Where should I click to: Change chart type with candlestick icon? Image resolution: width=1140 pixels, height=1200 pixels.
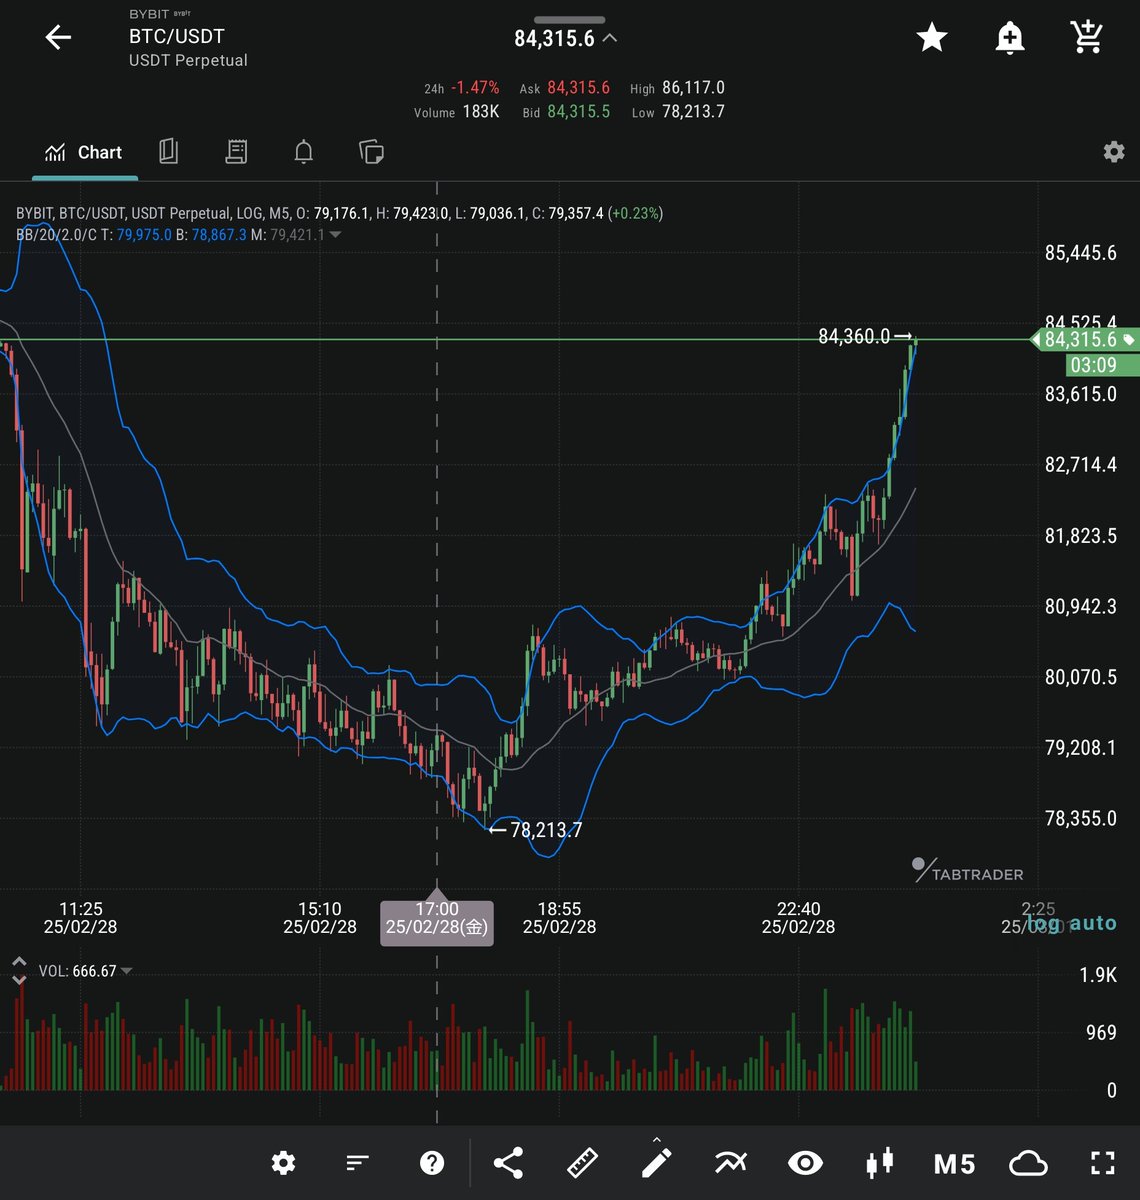pyautogui.click(x=879, y=1163)
